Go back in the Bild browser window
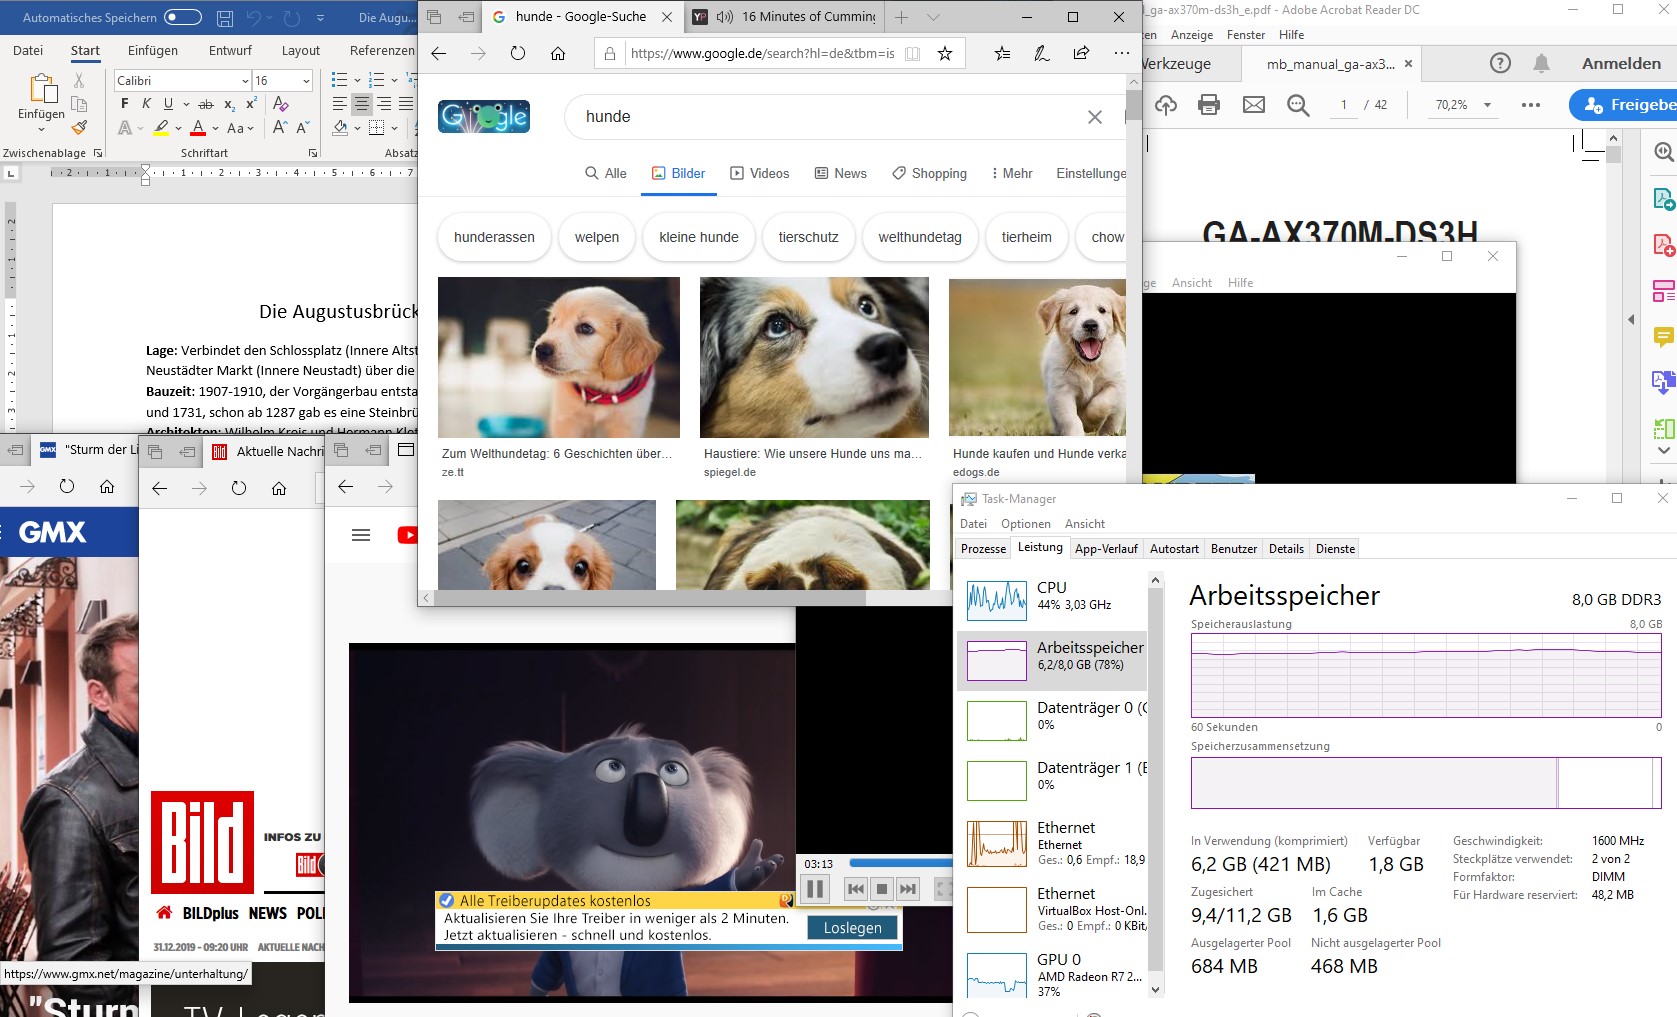This screenshot has height=1017, width=1677. [159, 488]
